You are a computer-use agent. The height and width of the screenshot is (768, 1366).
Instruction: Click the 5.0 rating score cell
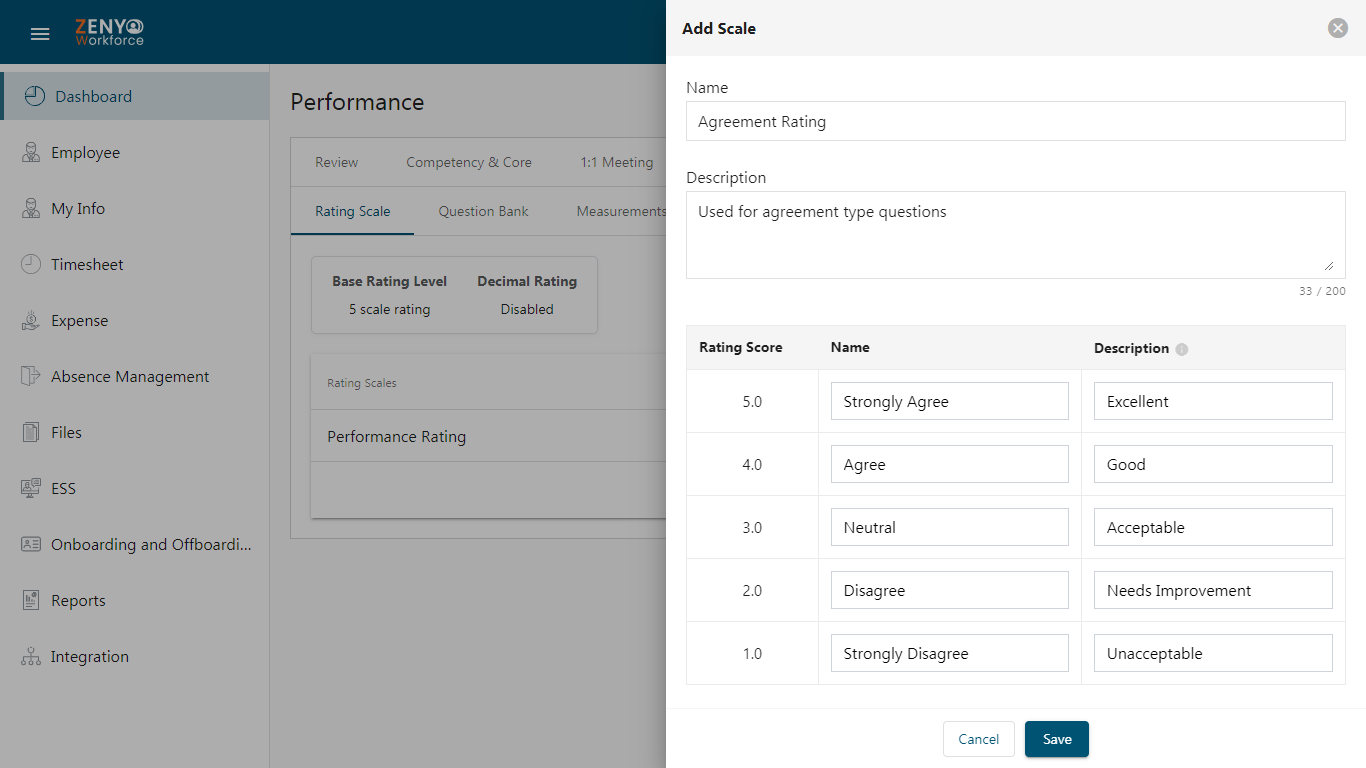coord(752,401)
